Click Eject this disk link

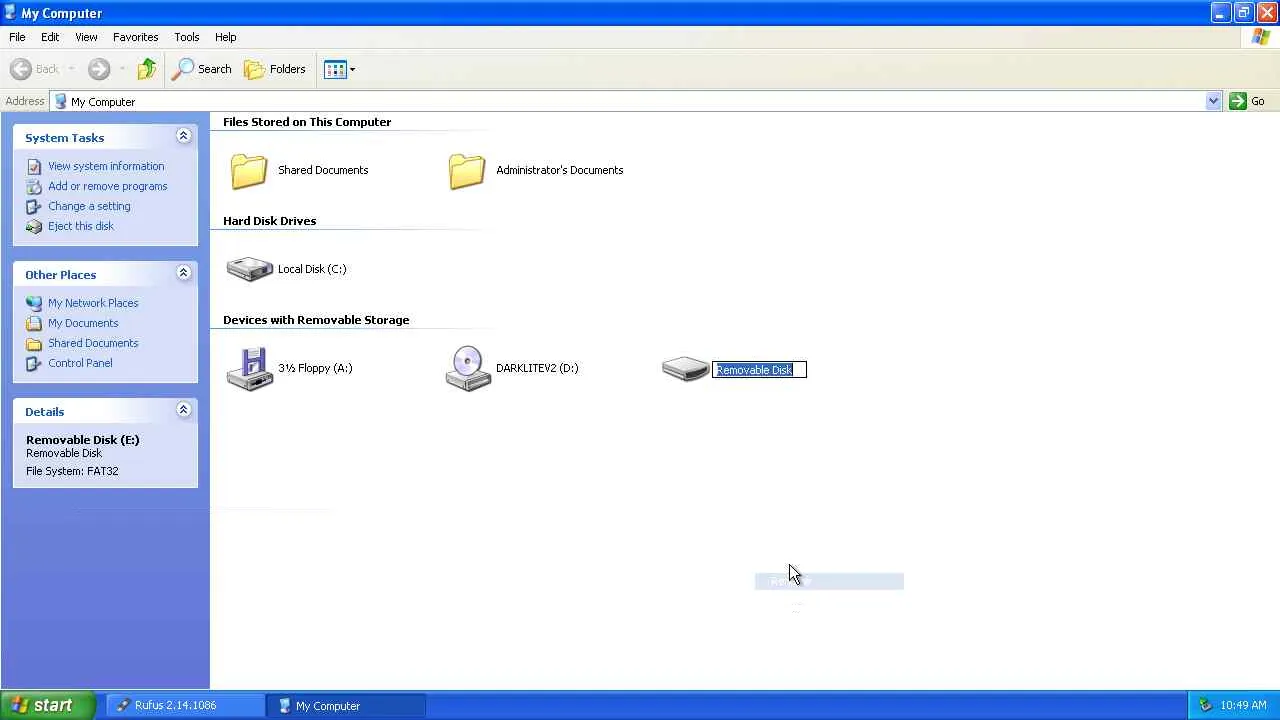pos(81,226)
